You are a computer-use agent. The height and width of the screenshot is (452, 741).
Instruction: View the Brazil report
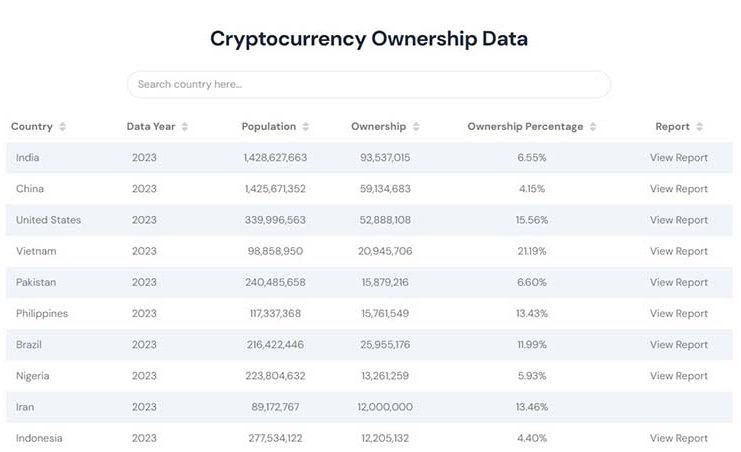tap(678, 344)
